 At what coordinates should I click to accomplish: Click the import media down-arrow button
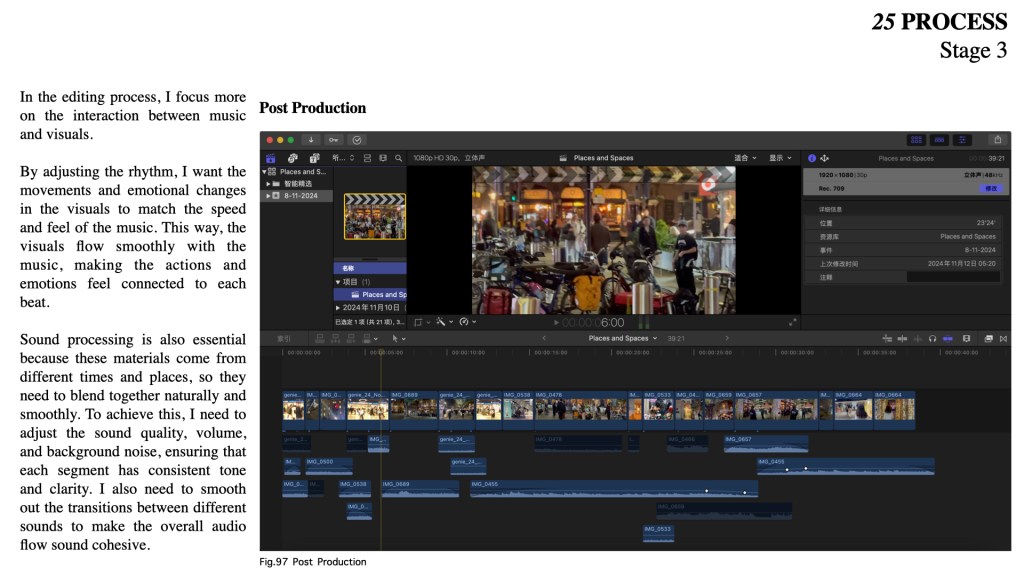pos(312,140)
